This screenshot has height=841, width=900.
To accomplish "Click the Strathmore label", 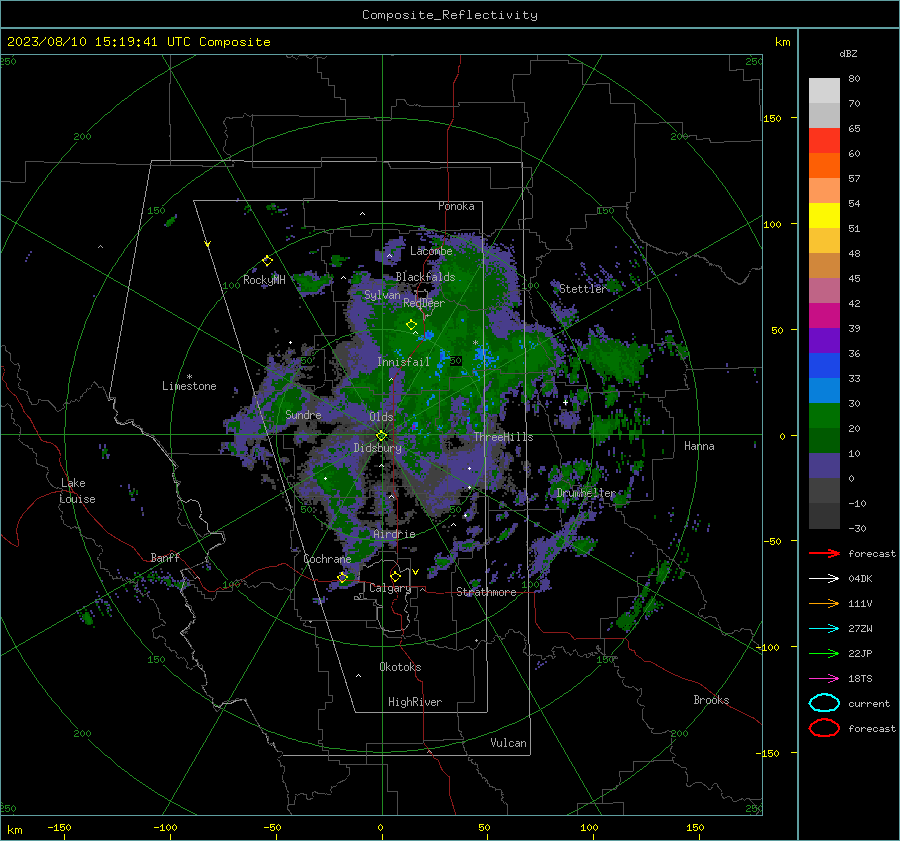I will 486,592.
